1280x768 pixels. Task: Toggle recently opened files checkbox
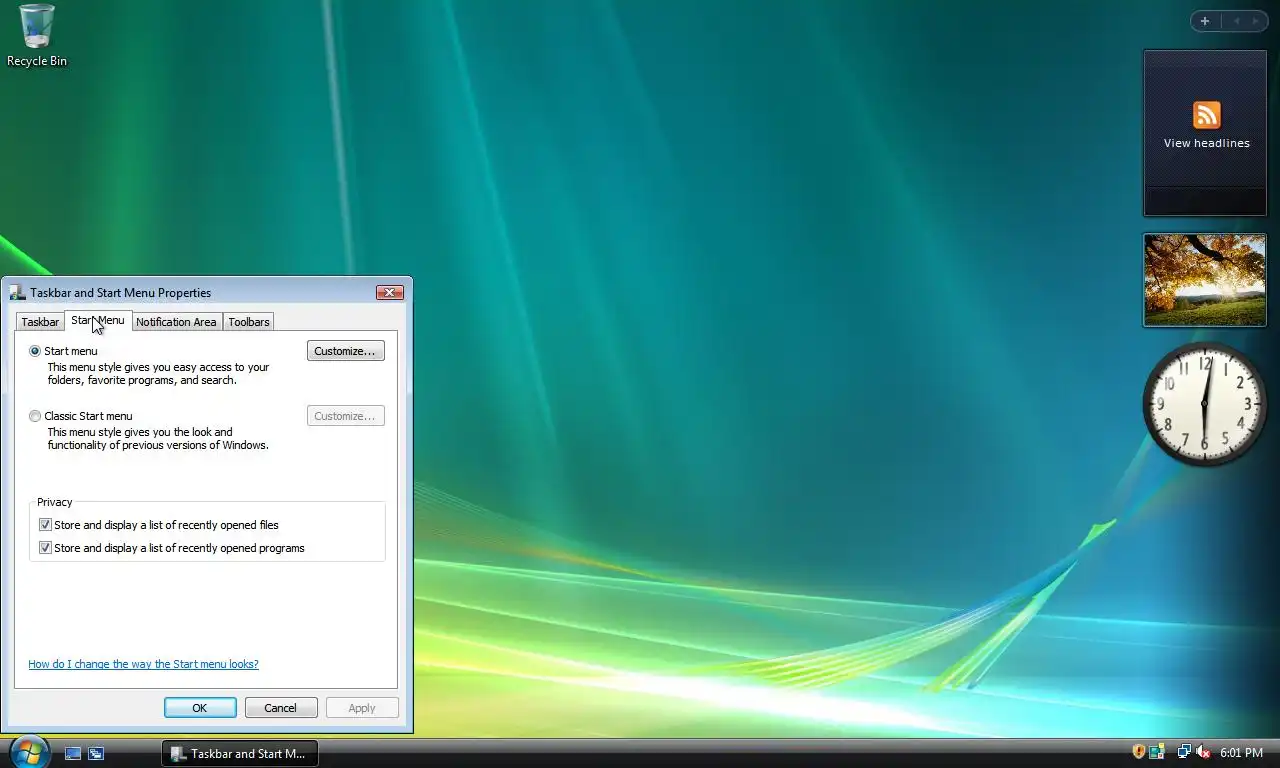(45, 525)
